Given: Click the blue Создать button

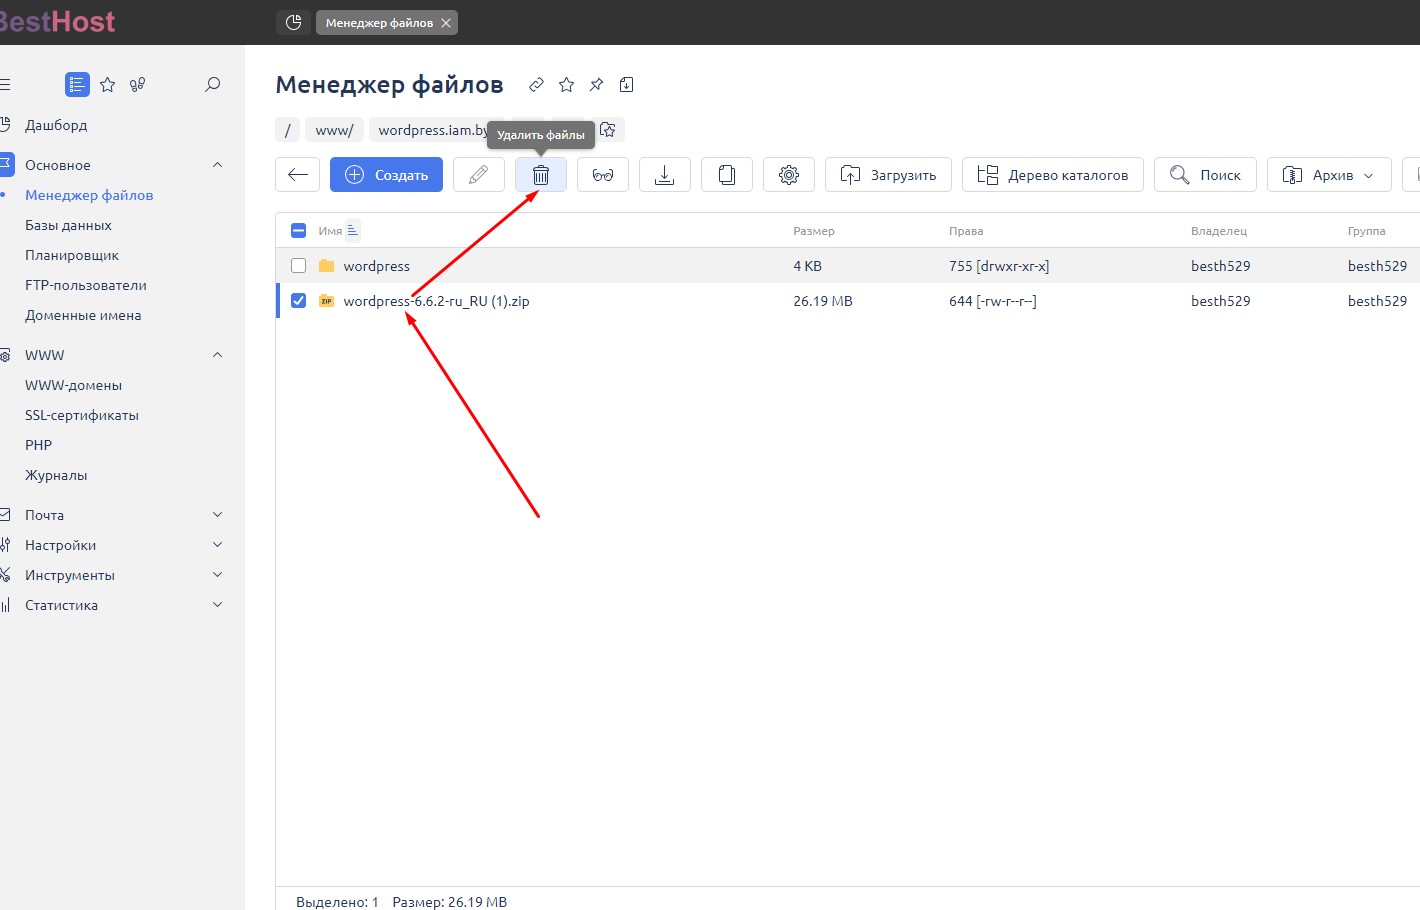Looking at the screenshot, I should click(386, 175).
